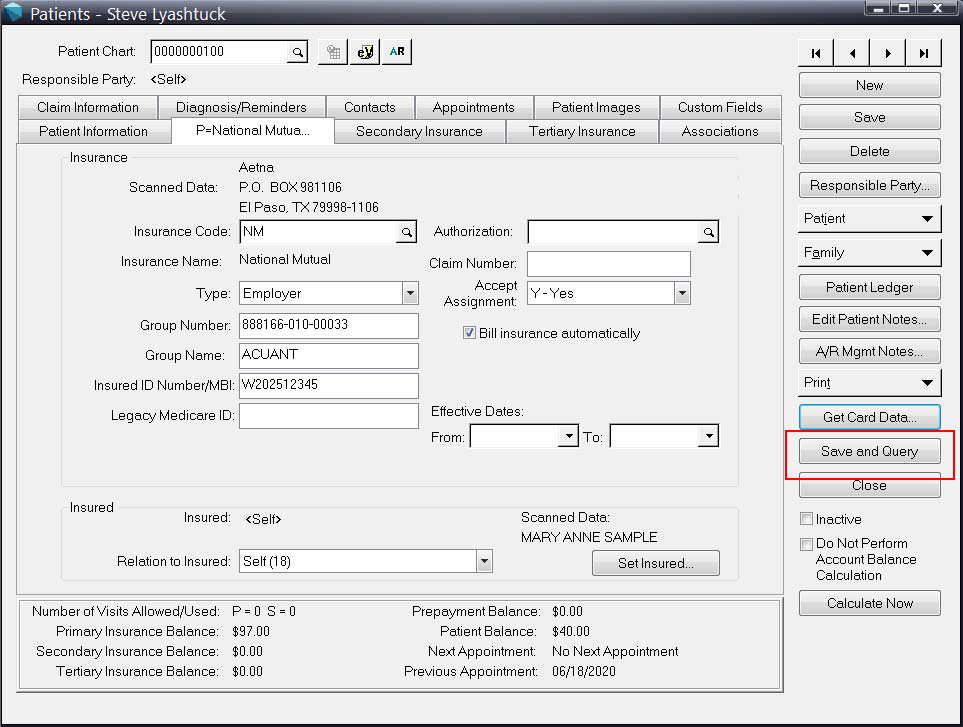Screen dimensions: 963x727
Task: Open the Patient Ledger
Action: pyautogui.click(x=869, y=287)
